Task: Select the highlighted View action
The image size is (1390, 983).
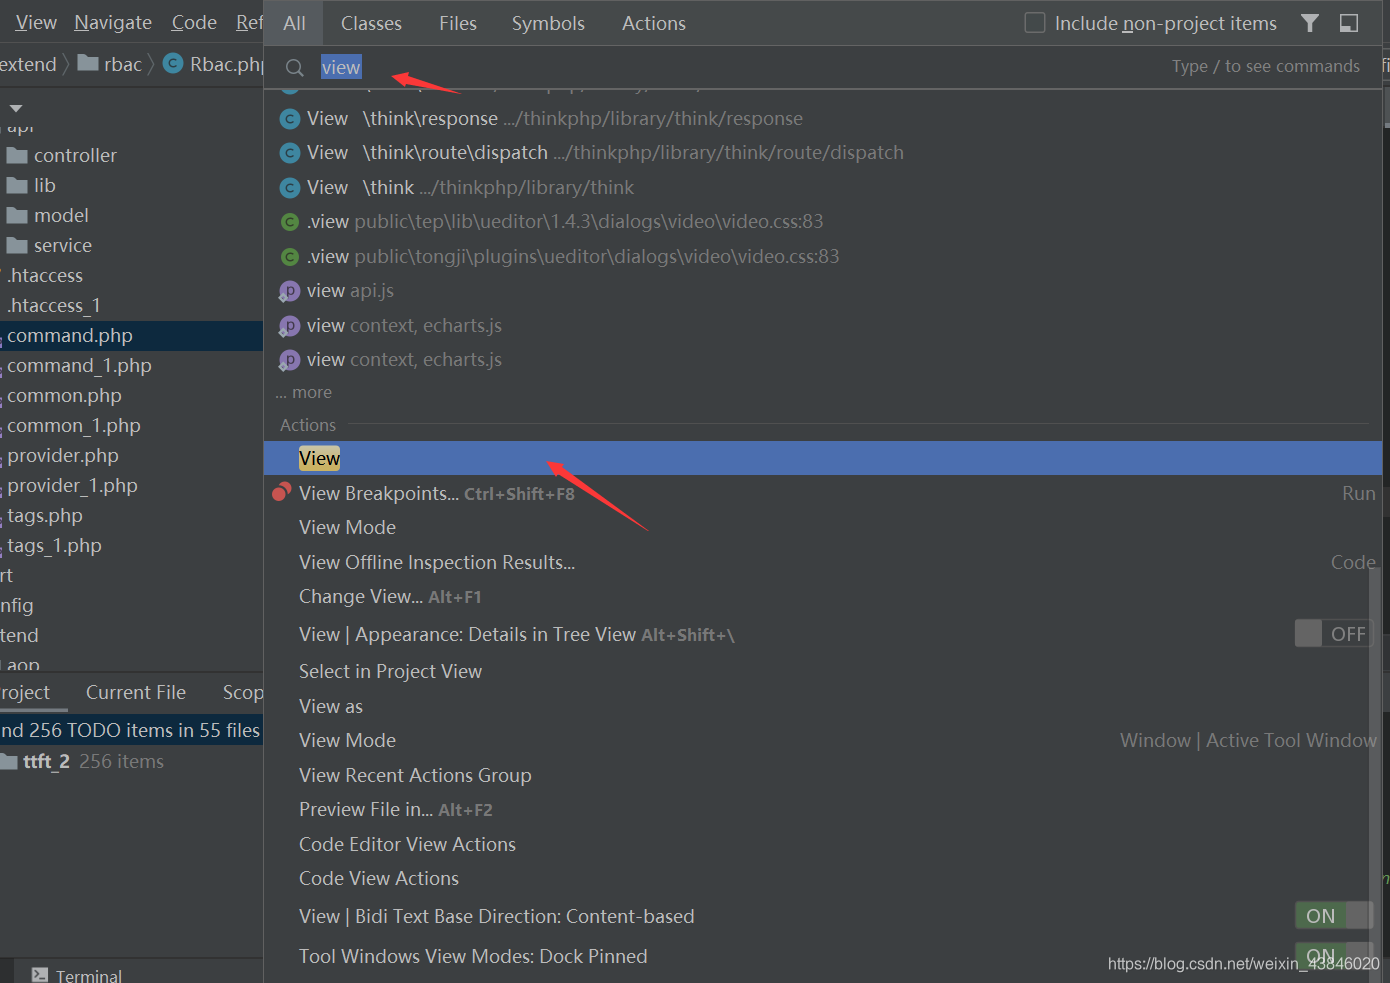Action: coord(822,458)
